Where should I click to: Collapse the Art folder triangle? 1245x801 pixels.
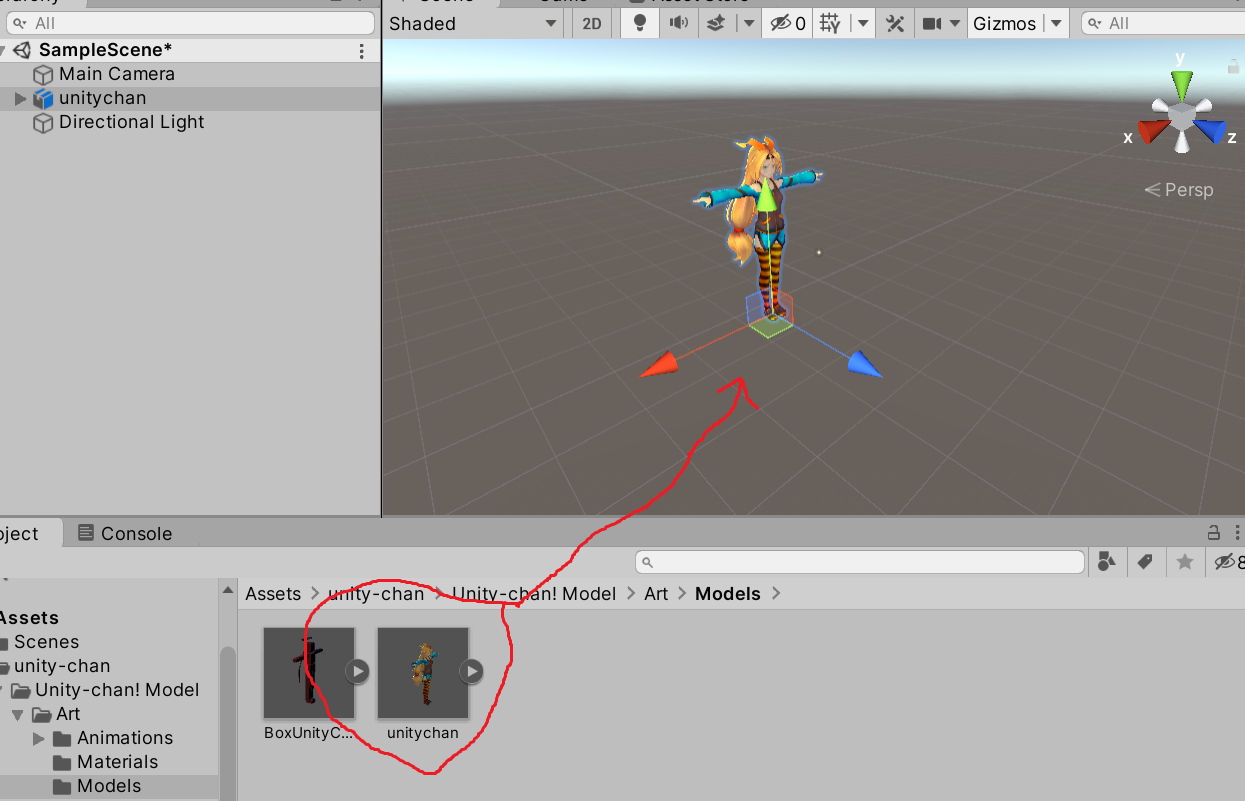pyautogui.click(x=18, y=714)
